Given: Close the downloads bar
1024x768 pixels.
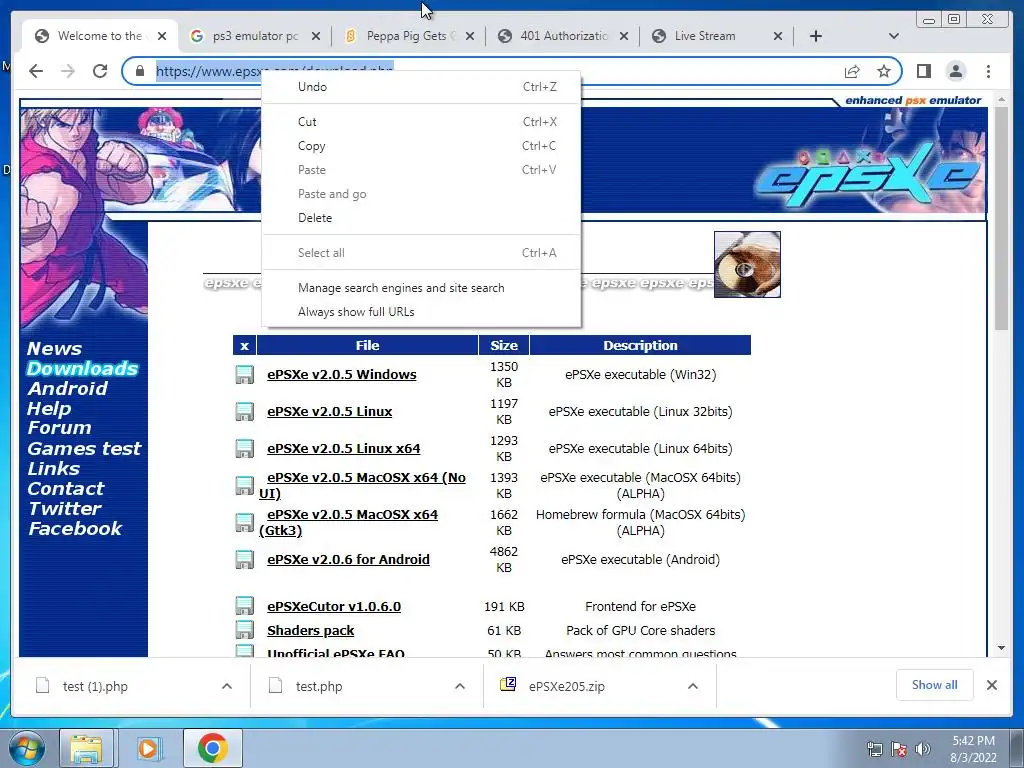Looking at the screenshot, I should point(991,685).
